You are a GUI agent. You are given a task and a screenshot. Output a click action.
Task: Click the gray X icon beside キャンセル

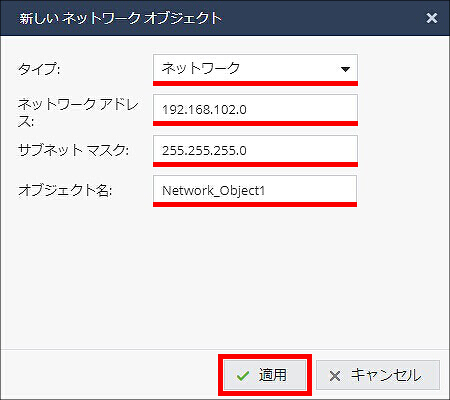(335, 376)
